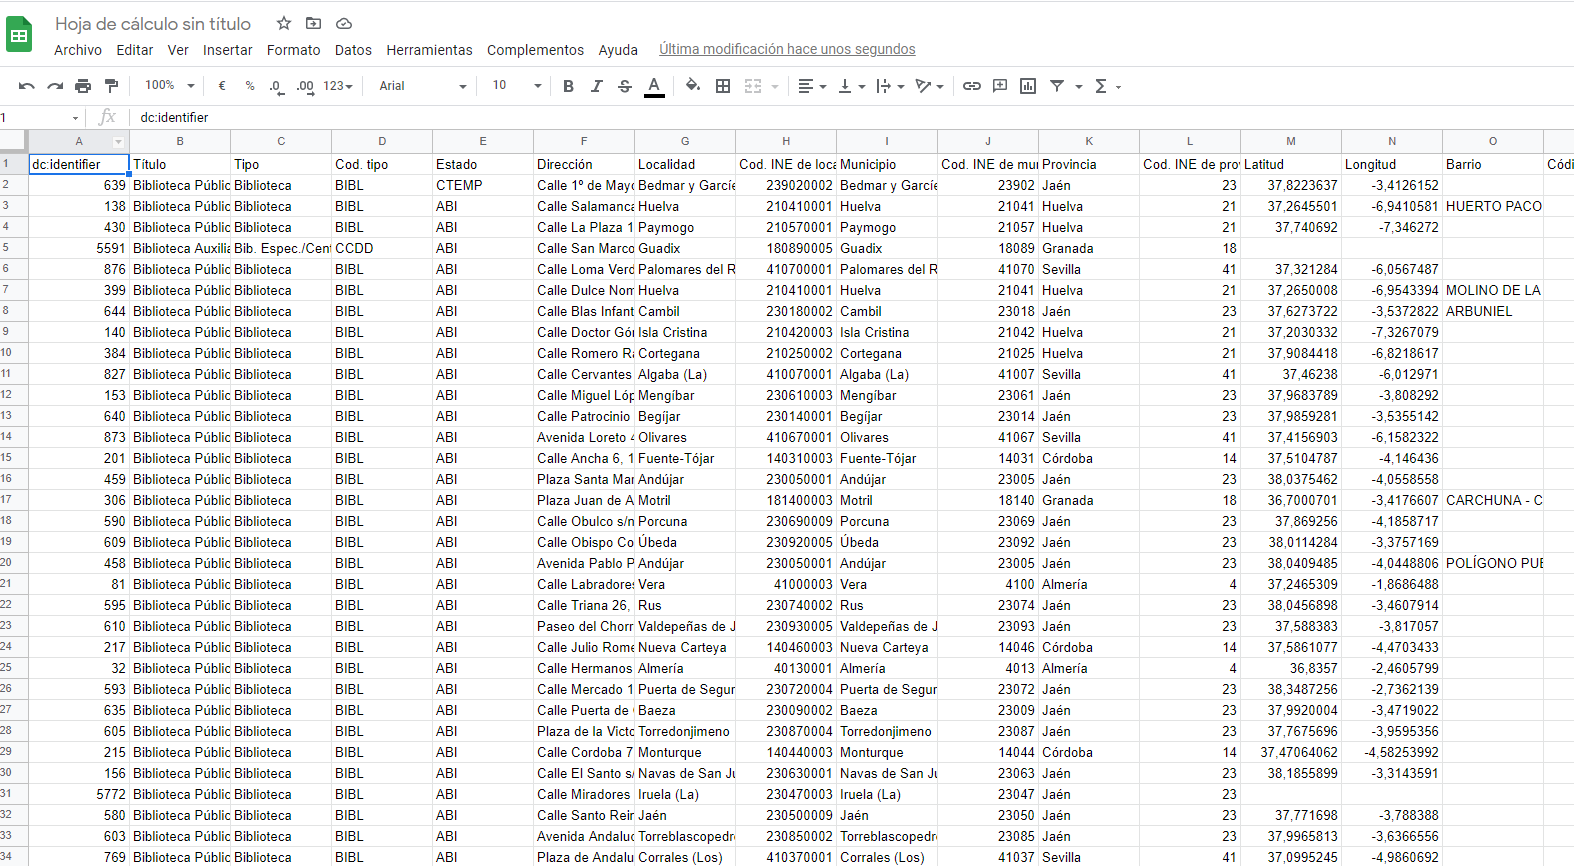Print the spreadsheet using printer icon

click(x=83, y=86)
